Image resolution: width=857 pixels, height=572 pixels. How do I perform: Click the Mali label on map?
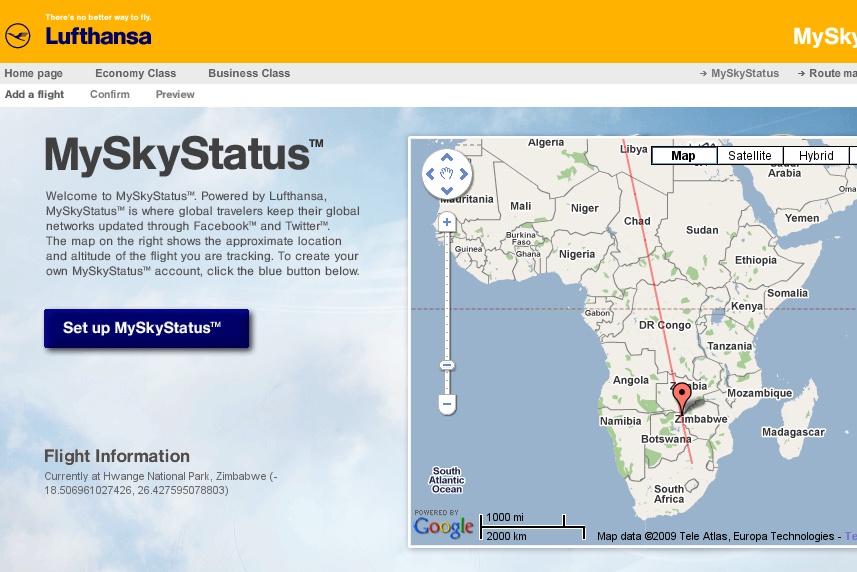pyautogui.click(x=520, y=206)
